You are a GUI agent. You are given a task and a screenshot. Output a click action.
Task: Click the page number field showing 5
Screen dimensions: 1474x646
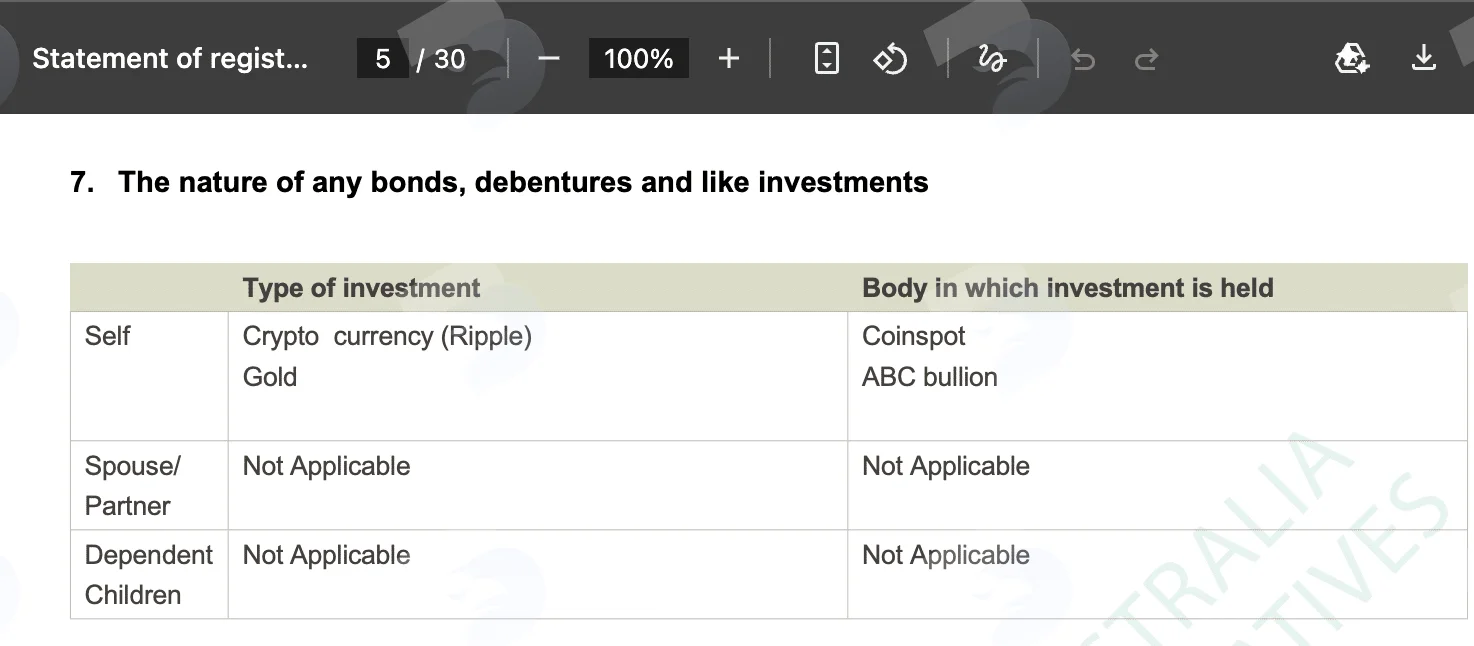(x=383, y=59)
